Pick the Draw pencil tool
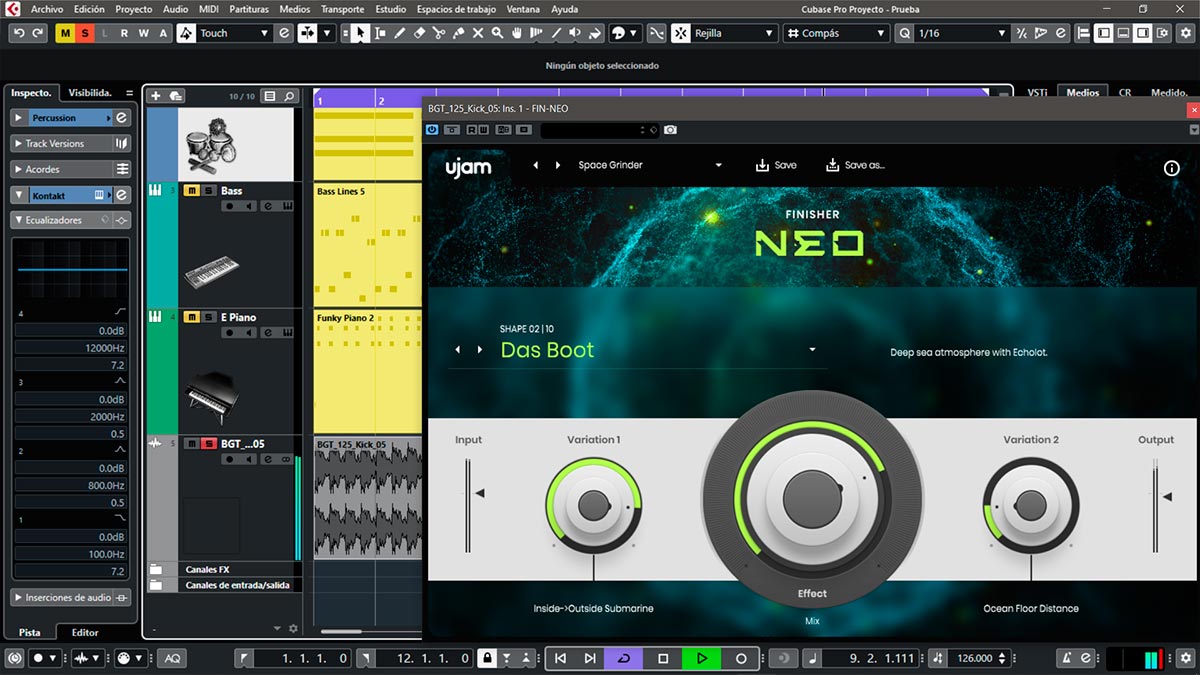Image resolution: width=1200 pixels, height=675 pixels. coord(400,33)
